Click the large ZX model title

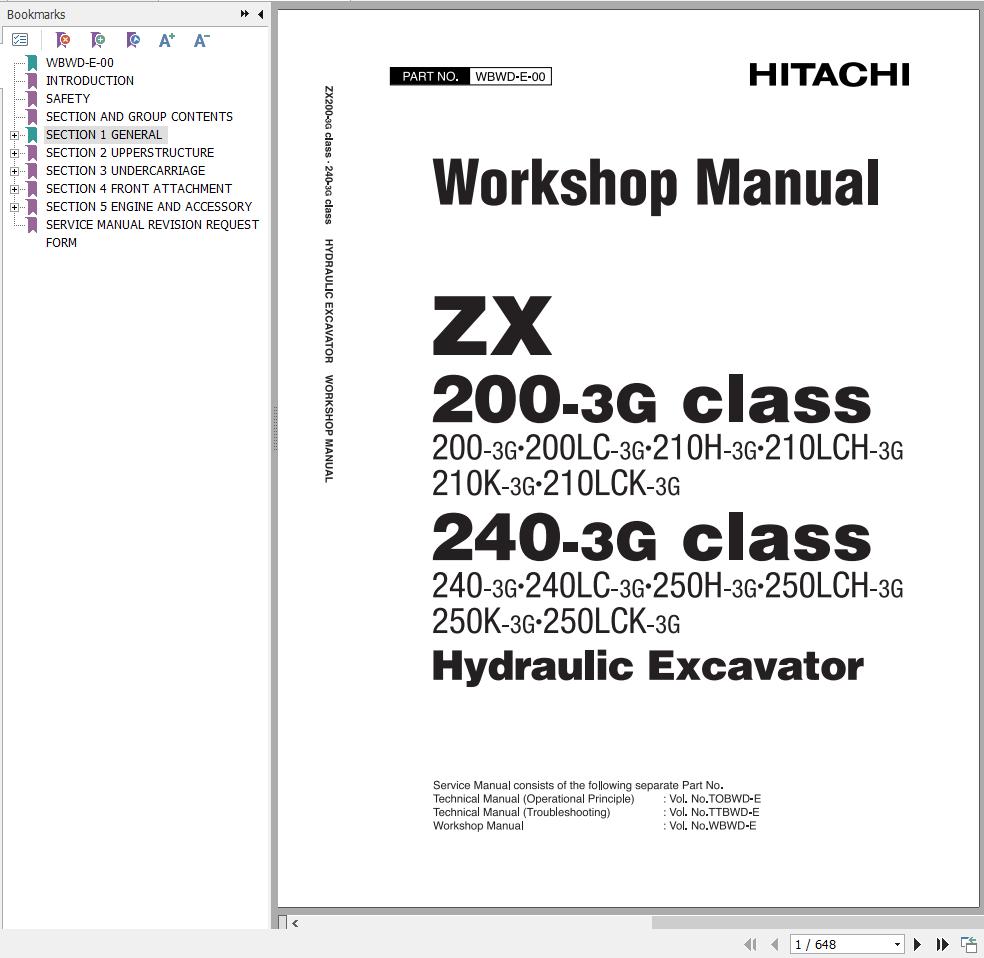point(492,326)
